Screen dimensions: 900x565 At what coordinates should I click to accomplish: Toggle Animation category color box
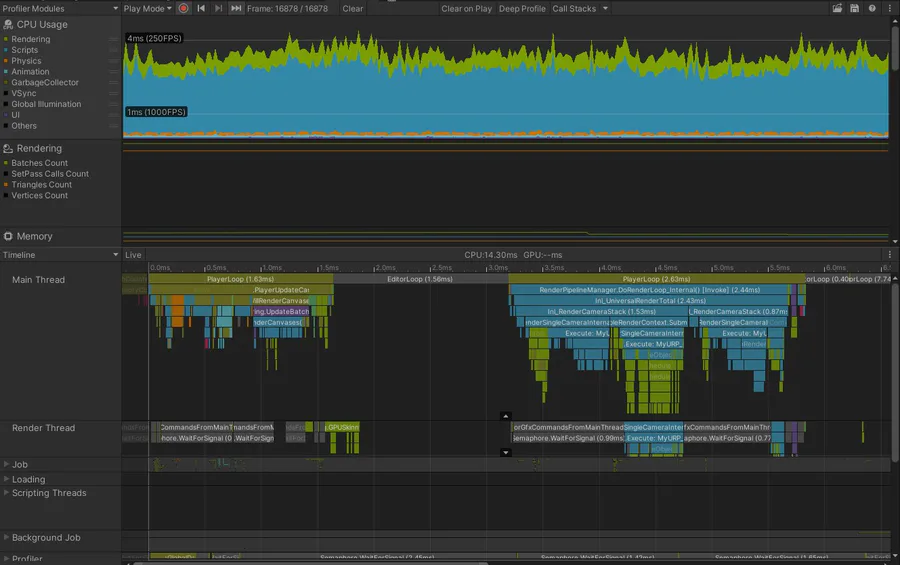point(6,72)
